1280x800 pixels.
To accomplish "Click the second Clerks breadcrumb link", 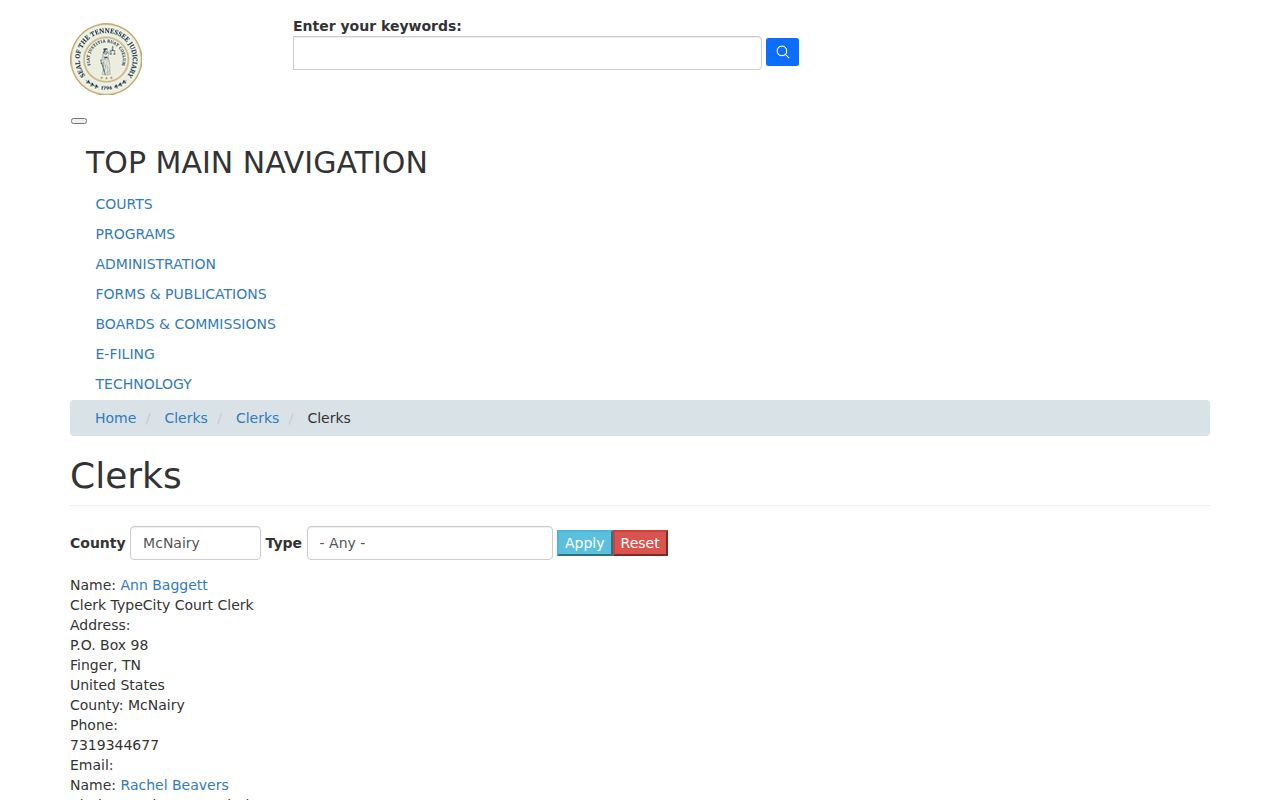I will [257, 418].
